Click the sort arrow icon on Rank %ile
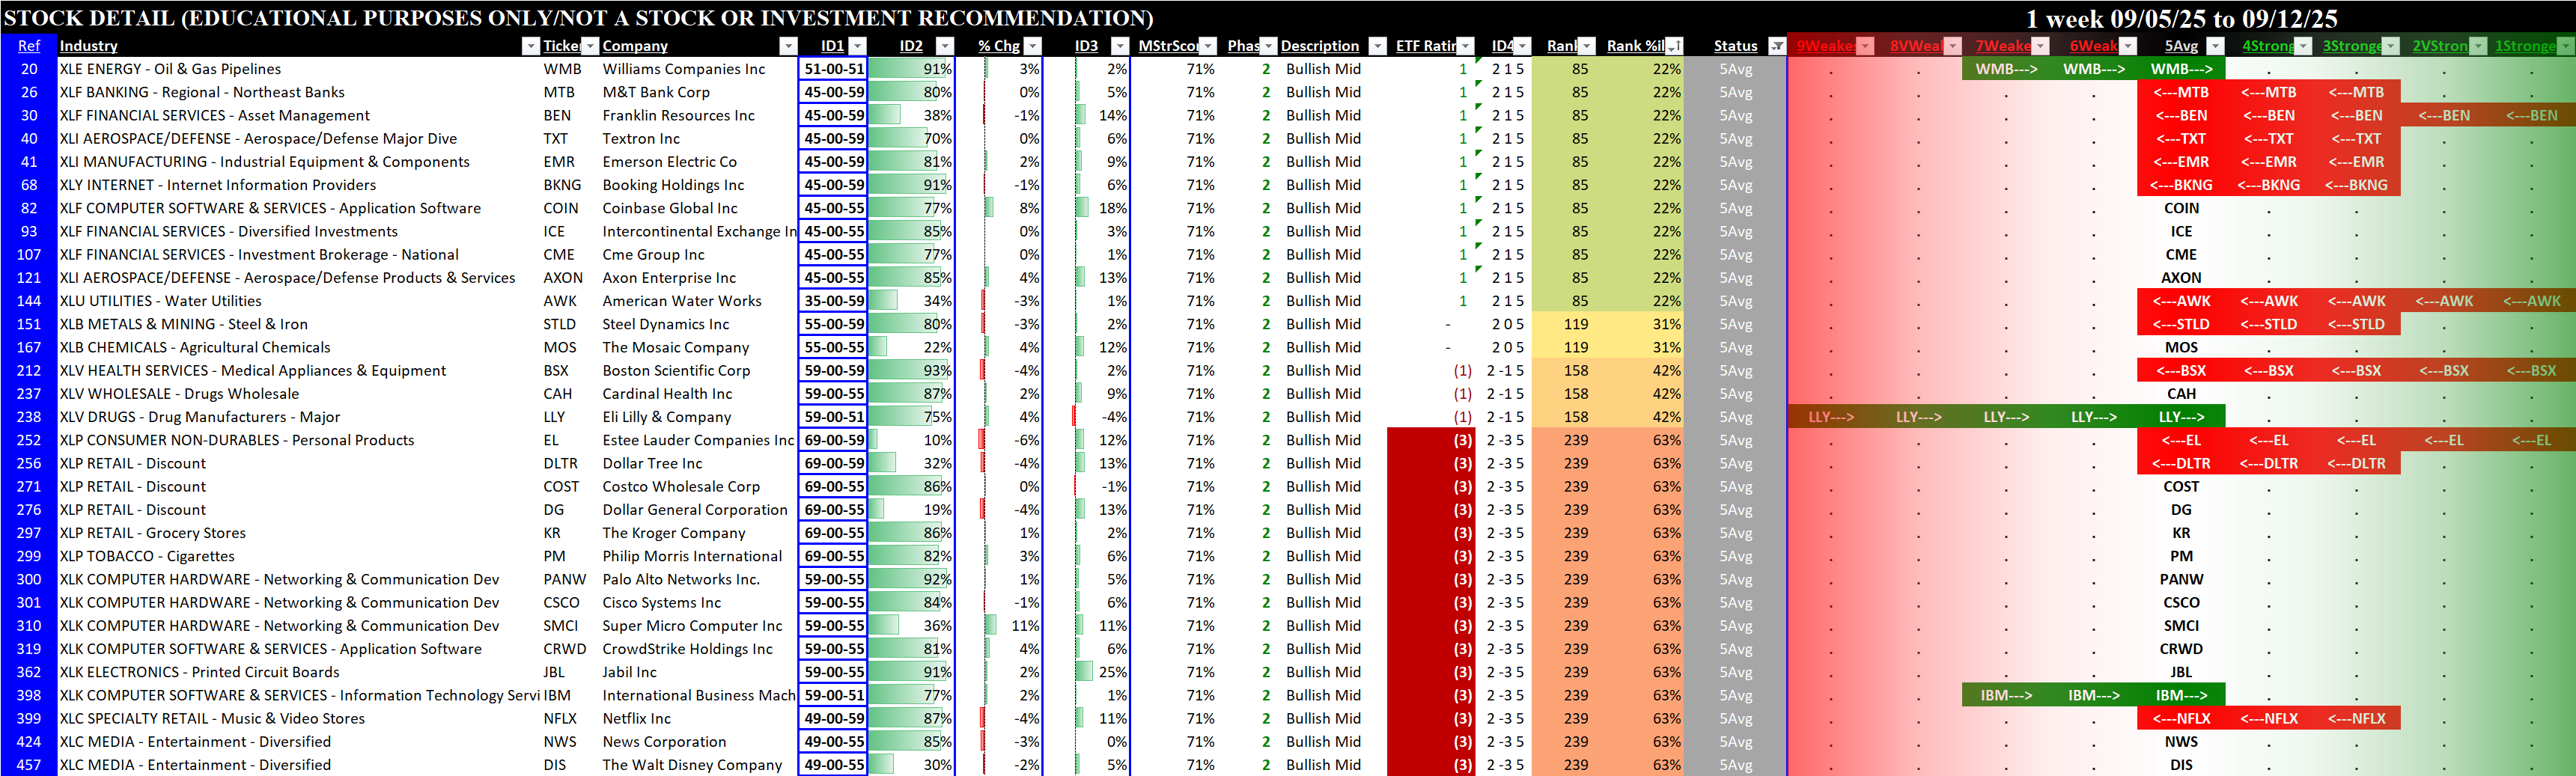The image size is (2576, 776). pos(1674,46)
